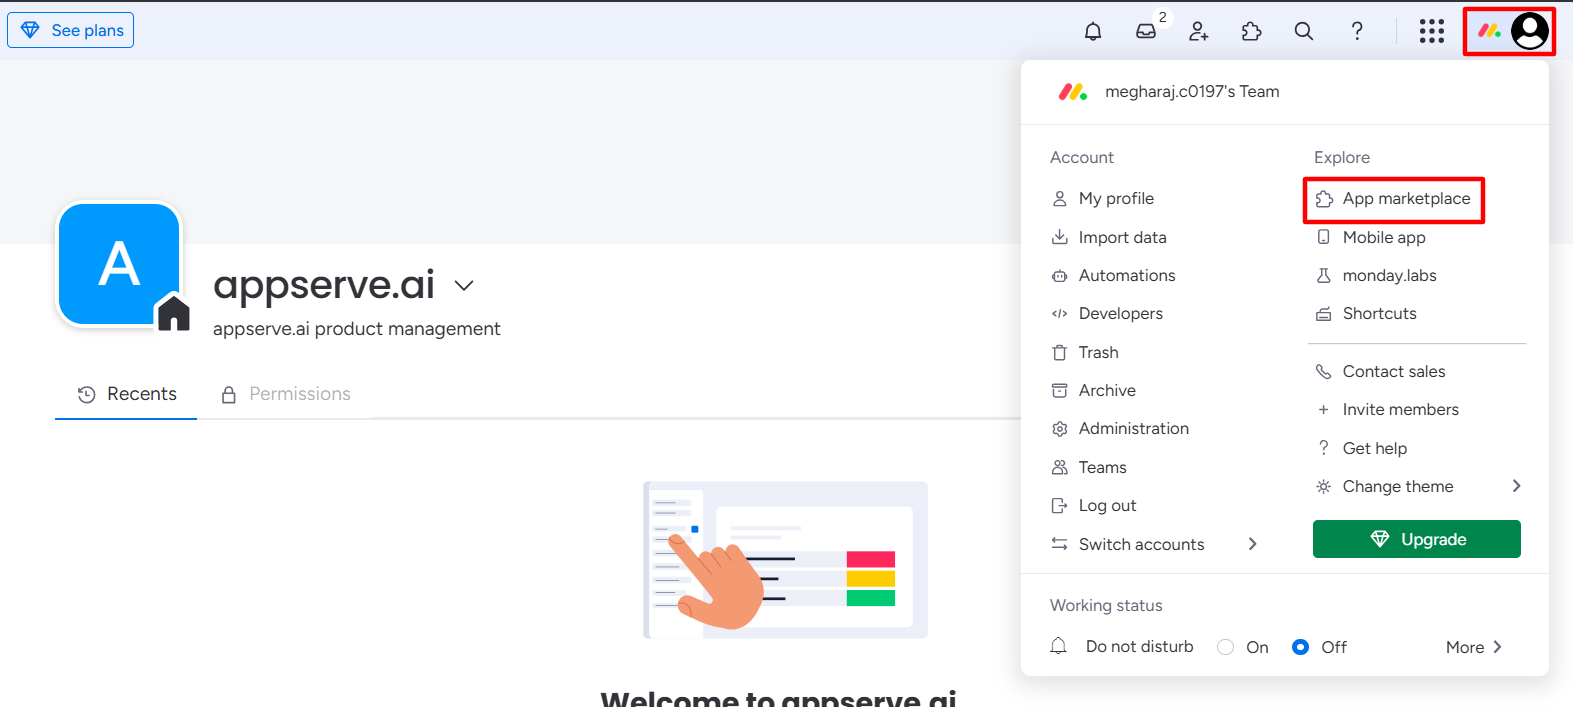Image resolution: width=1573 pixels, height=707 pixels.
Task: Expand the appserve.ai workspace dropdown chevron
Action: tap(464, 286)
